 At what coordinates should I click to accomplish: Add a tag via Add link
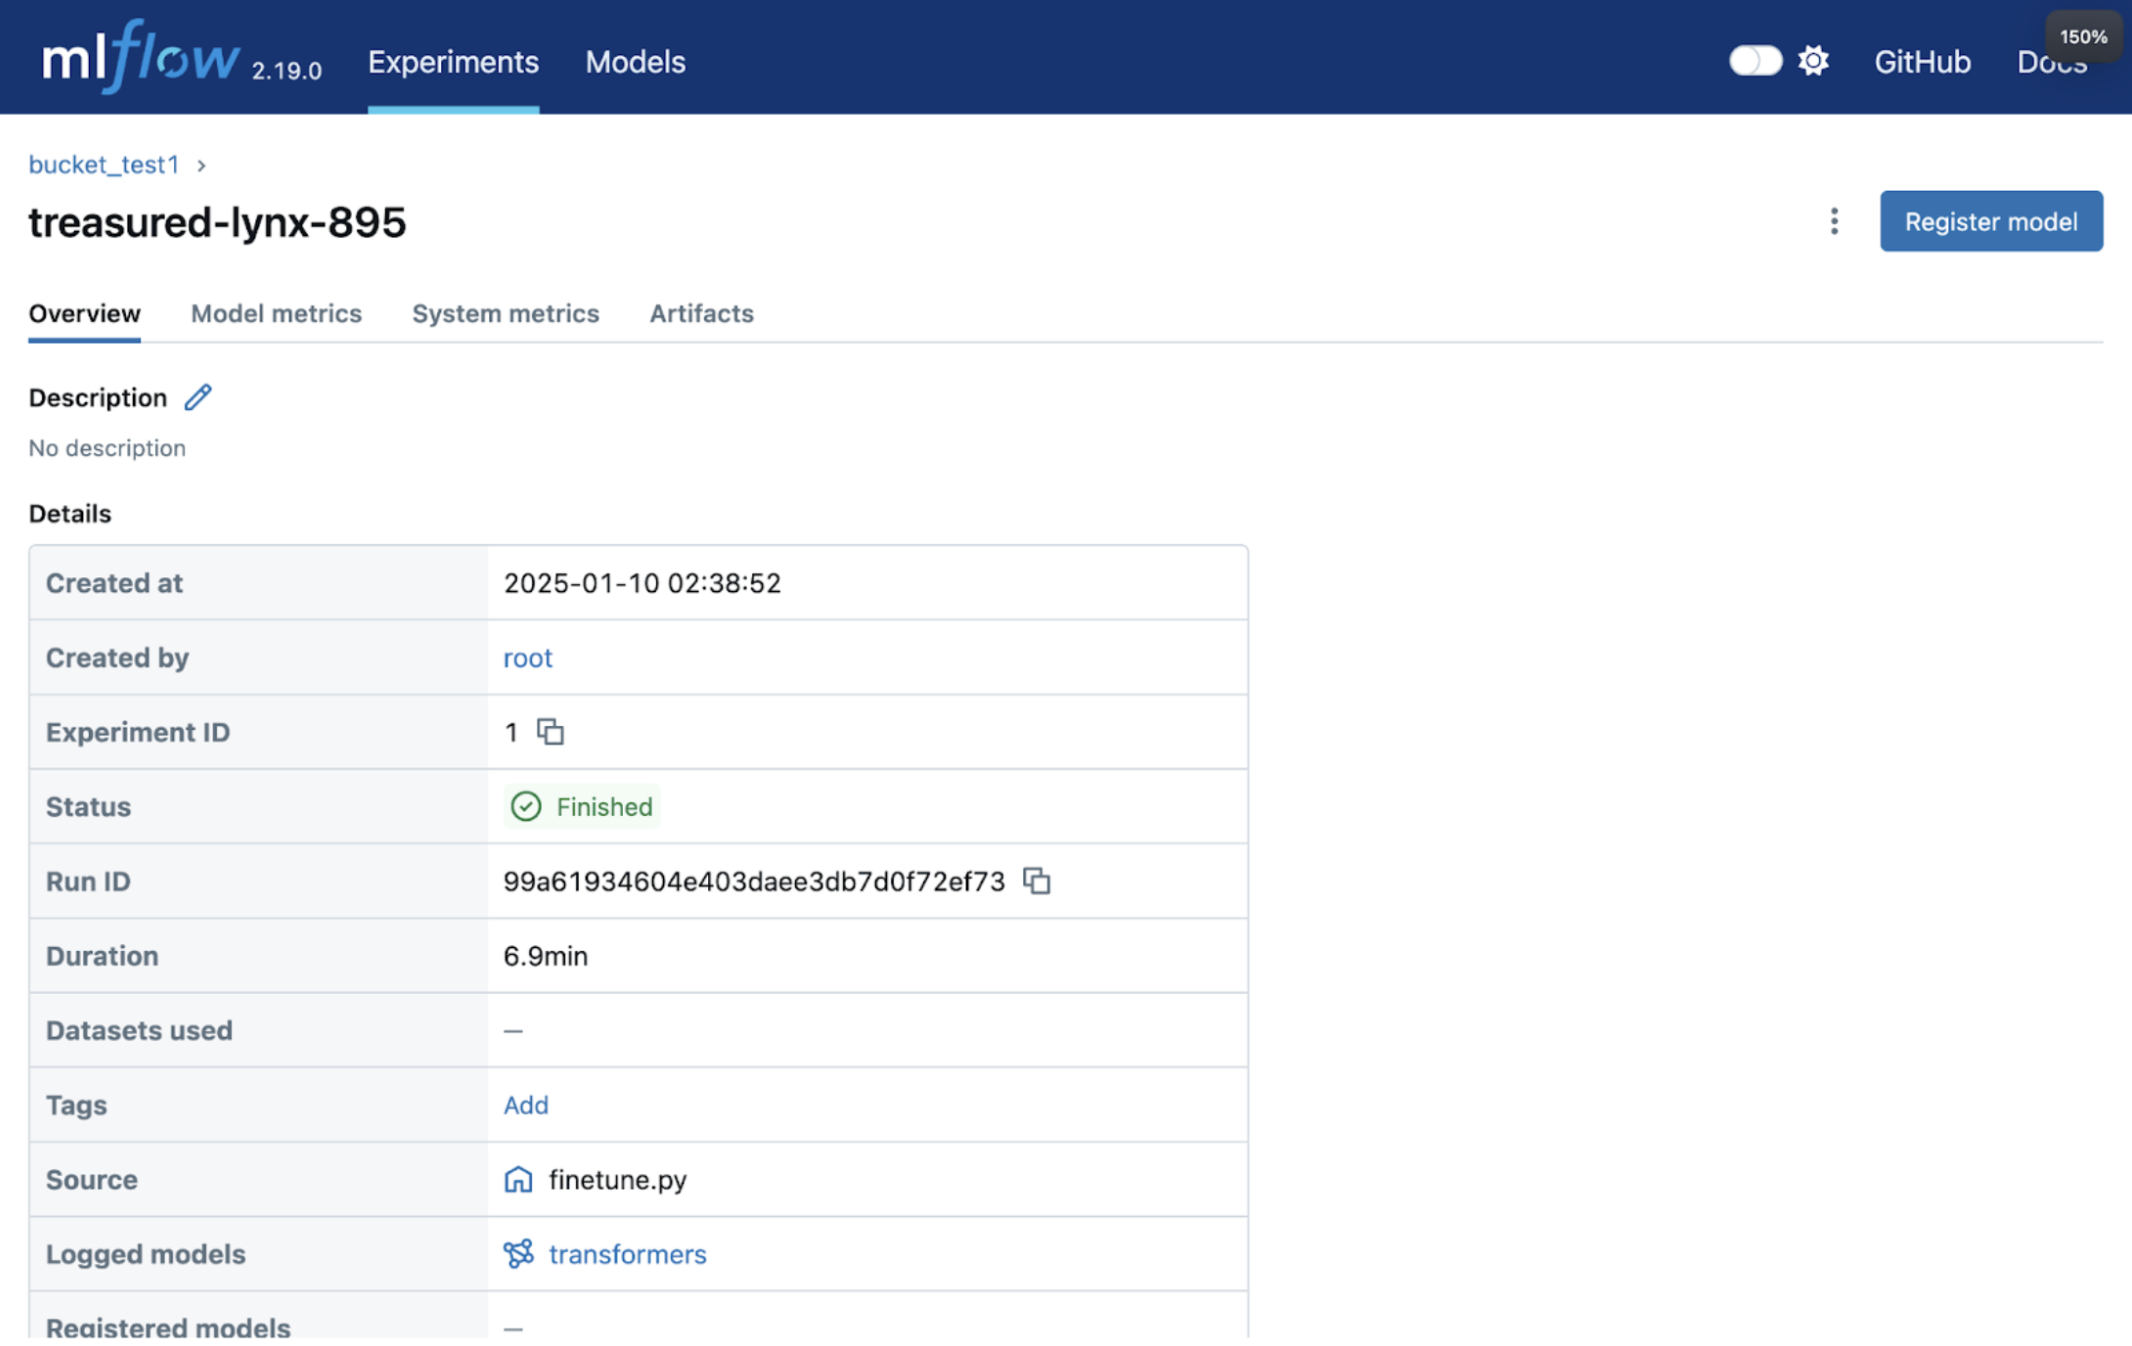click(x=526, y=1104)
